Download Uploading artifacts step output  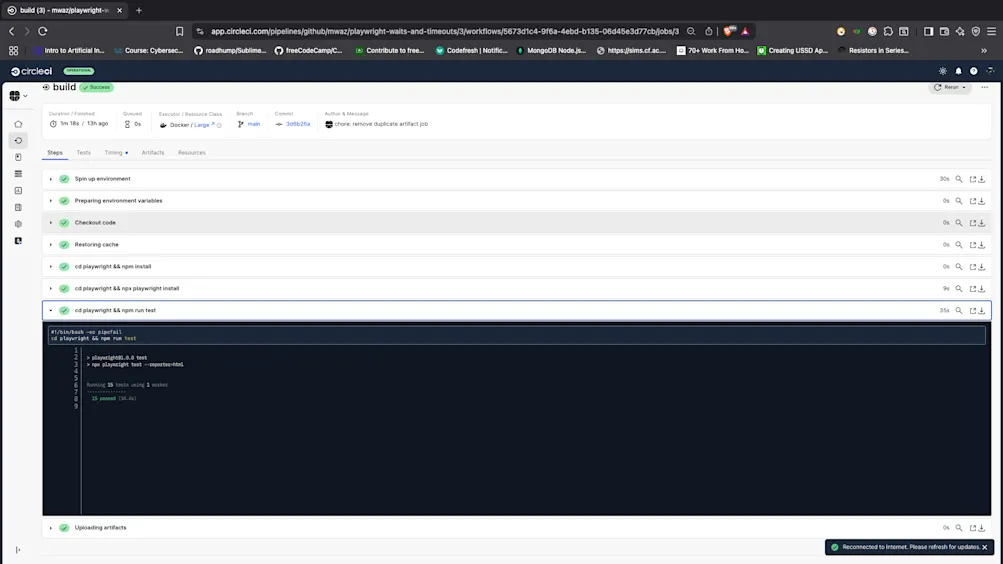982,528
